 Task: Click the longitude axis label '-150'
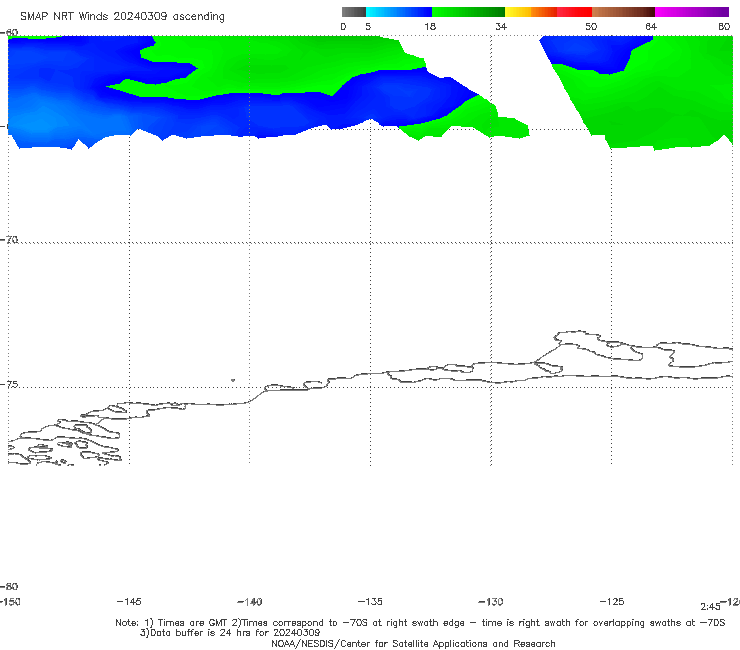point(10,602)
